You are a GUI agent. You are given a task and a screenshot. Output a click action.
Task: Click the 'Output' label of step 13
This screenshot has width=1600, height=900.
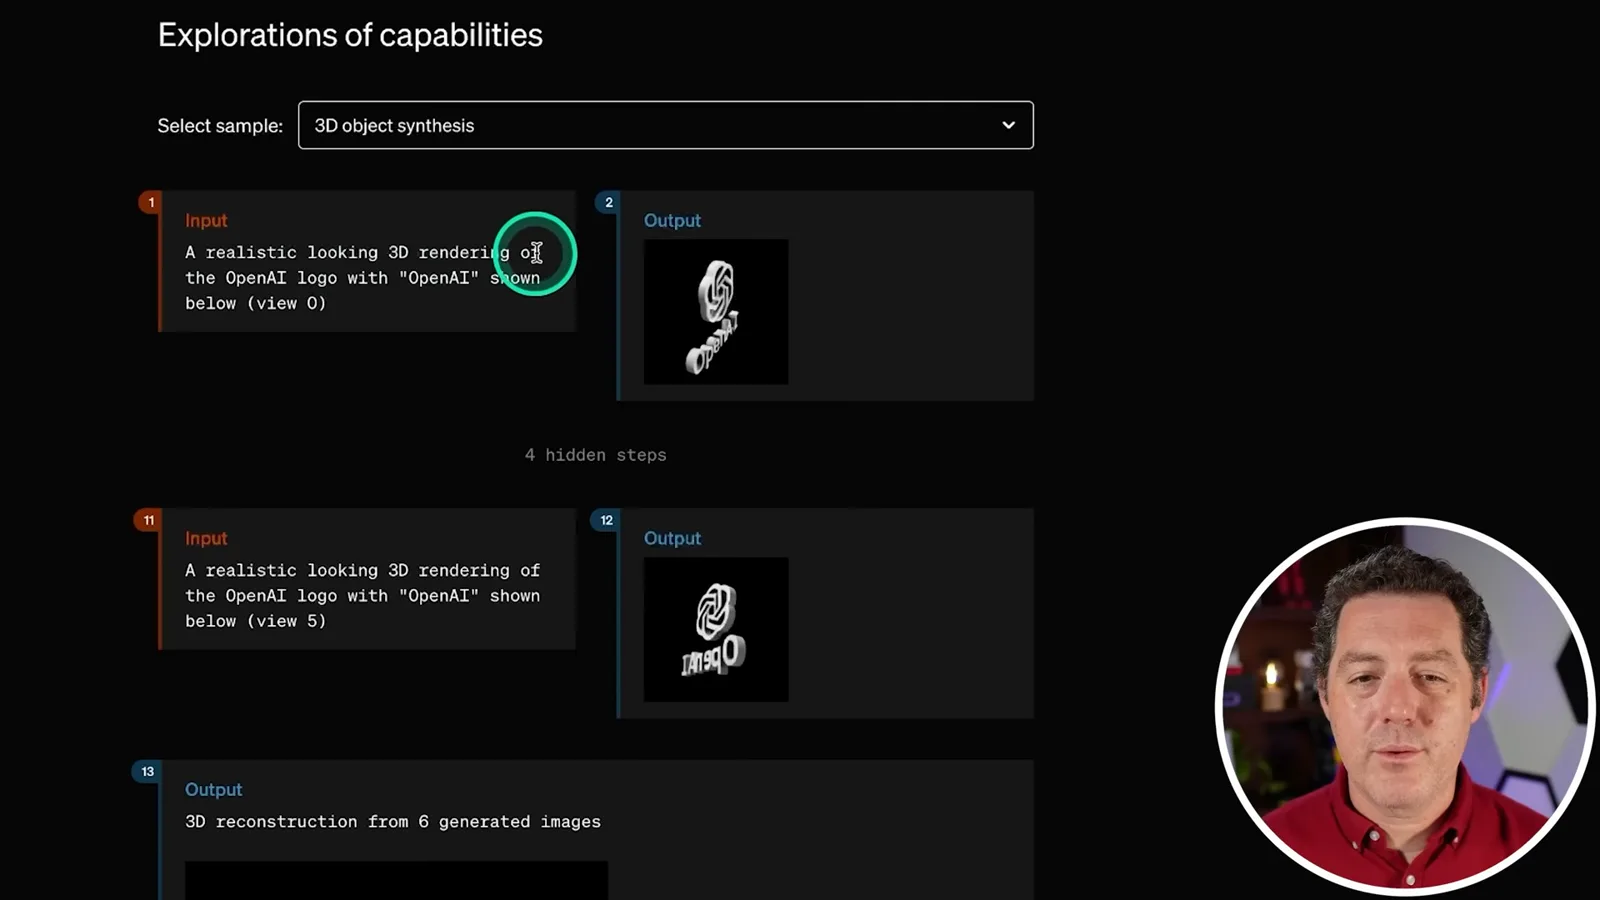point(213,789)
